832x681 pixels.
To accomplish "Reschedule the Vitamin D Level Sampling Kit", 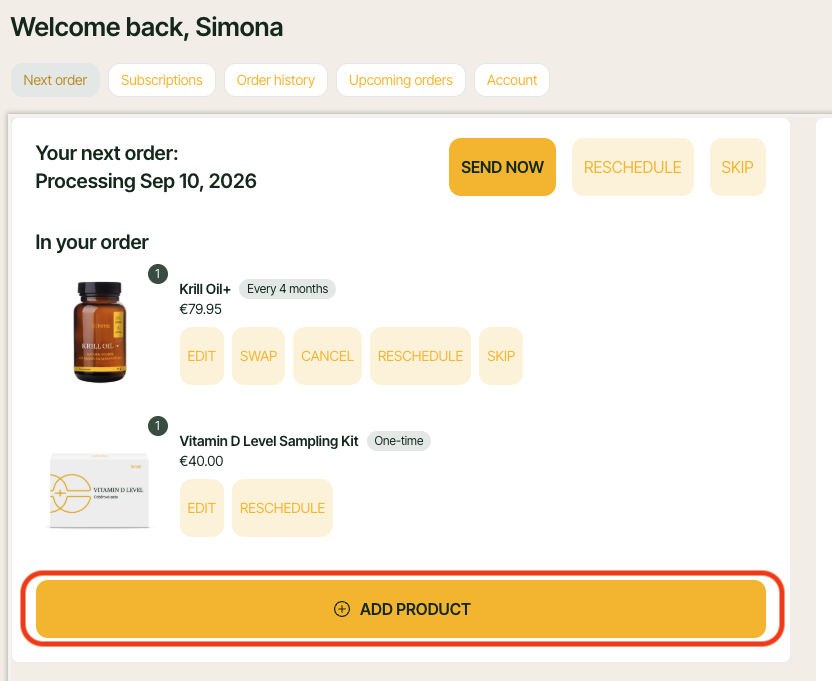I will coord(282,508).
